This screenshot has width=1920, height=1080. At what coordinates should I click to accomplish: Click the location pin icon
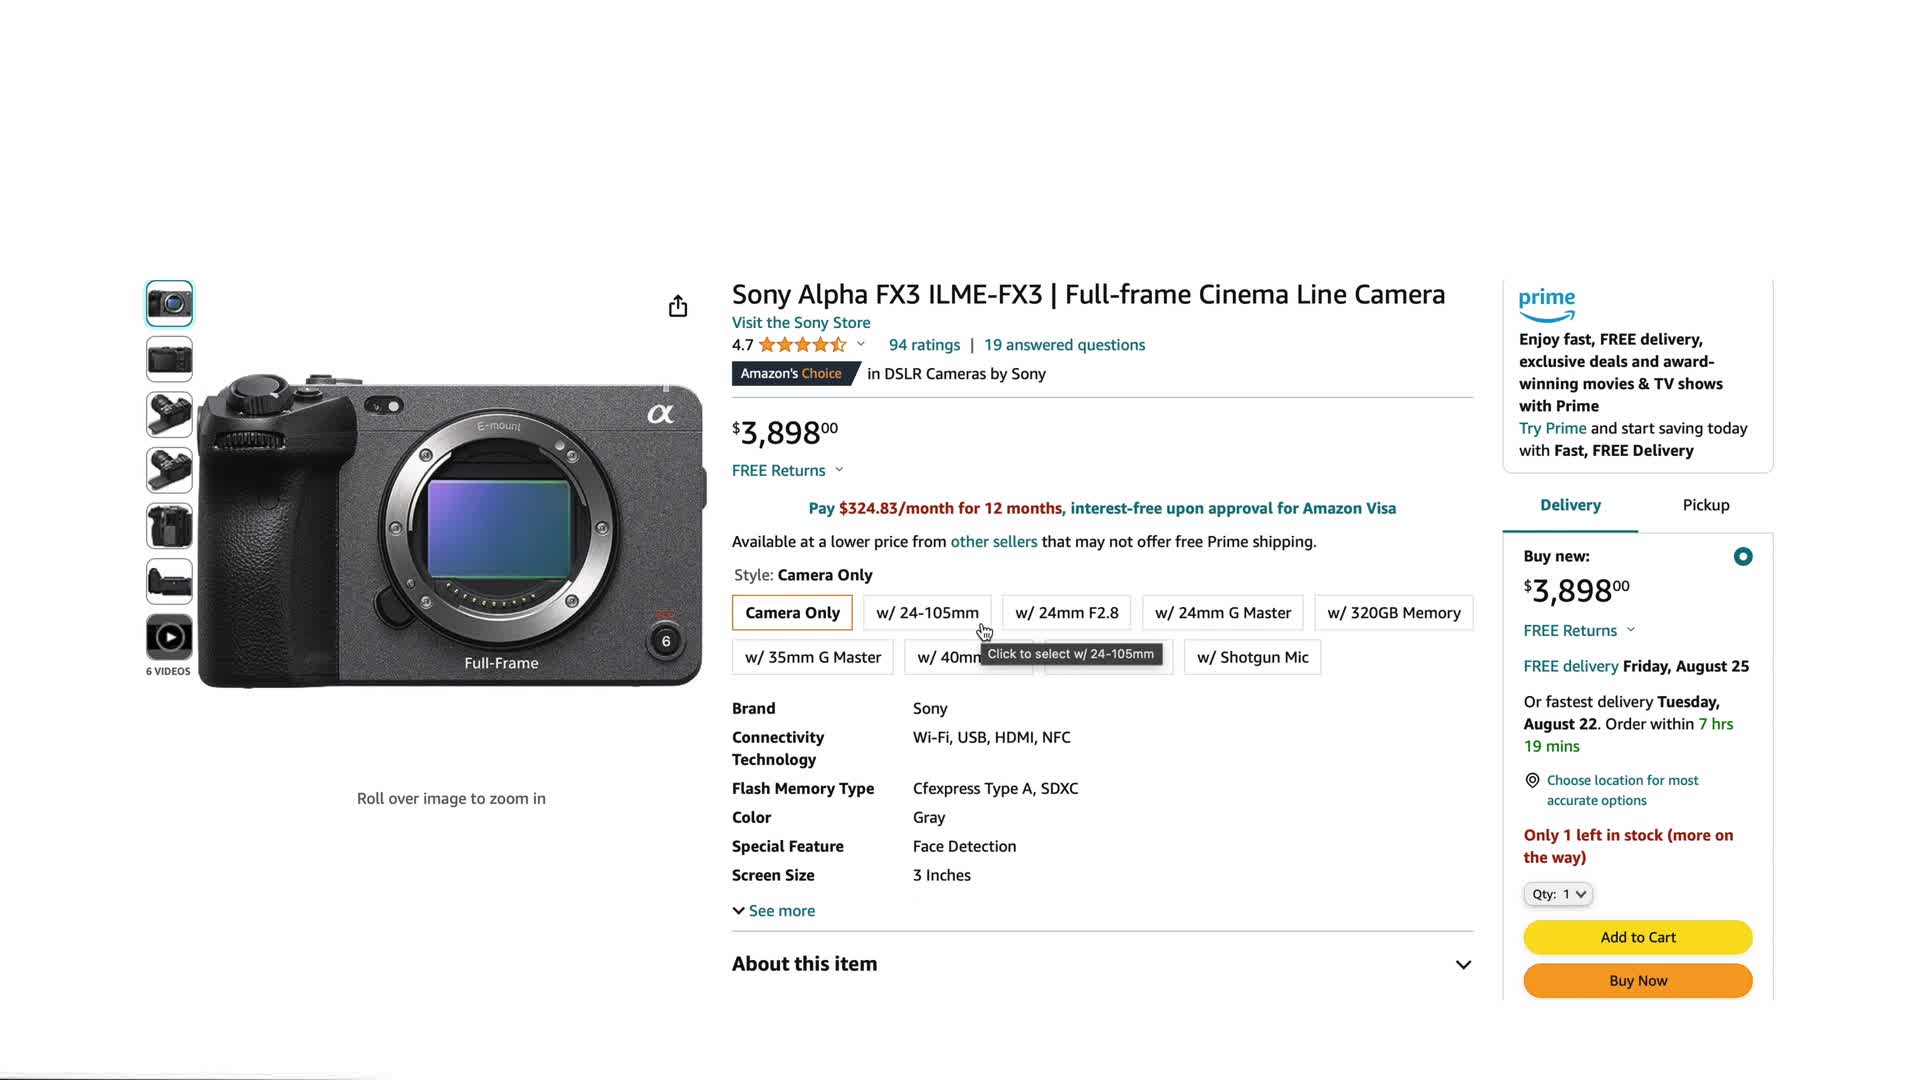click(1532, 781)
